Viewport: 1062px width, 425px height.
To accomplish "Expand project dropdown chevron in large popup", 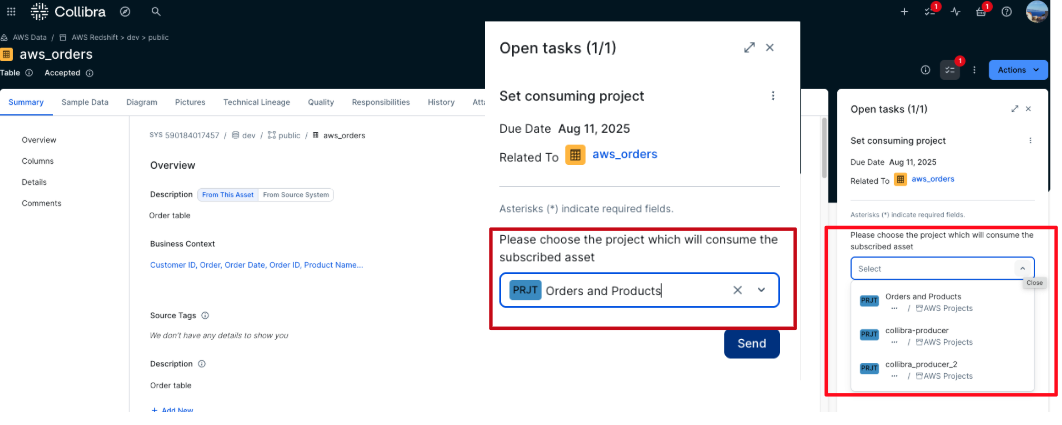I will point(761,290).
